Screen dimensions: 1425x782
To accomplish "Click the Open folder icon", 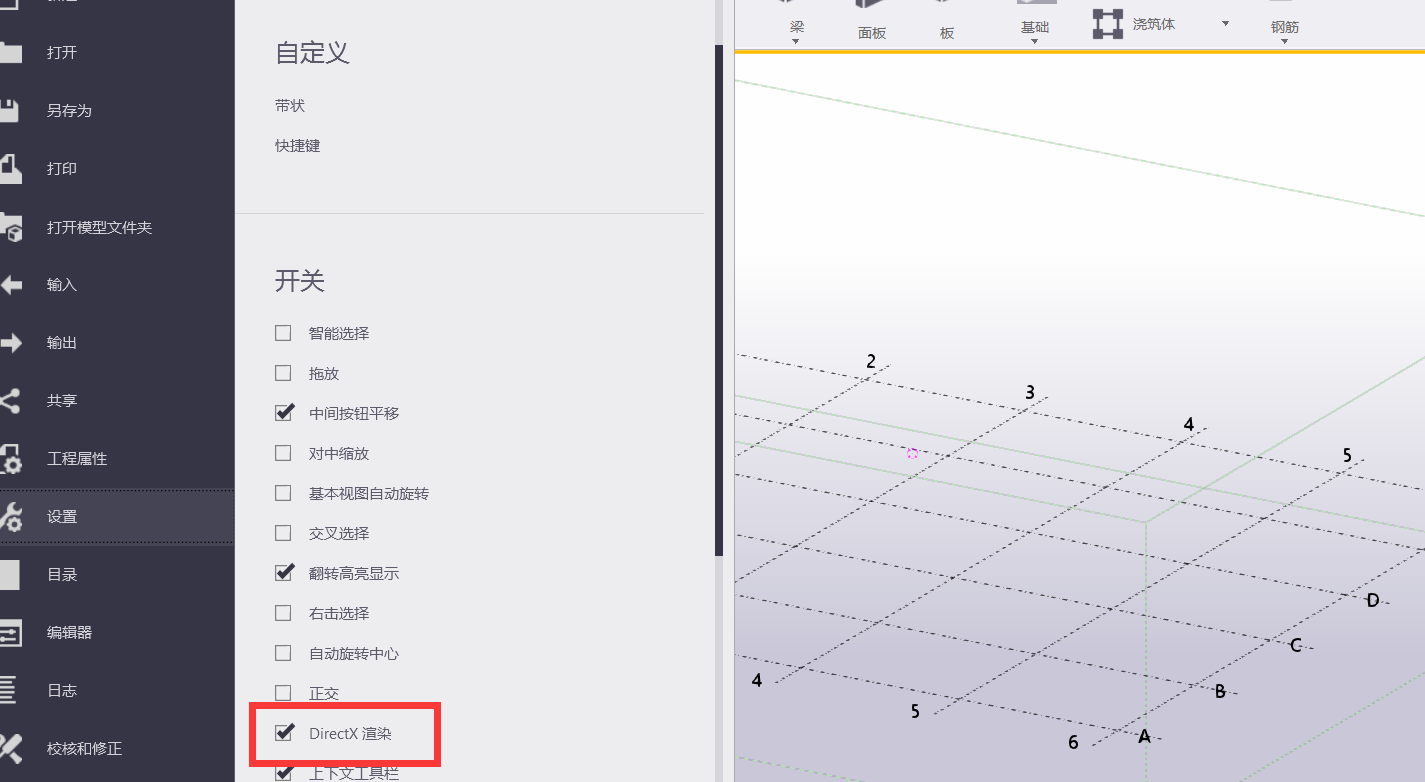I will tap(10, 52).
